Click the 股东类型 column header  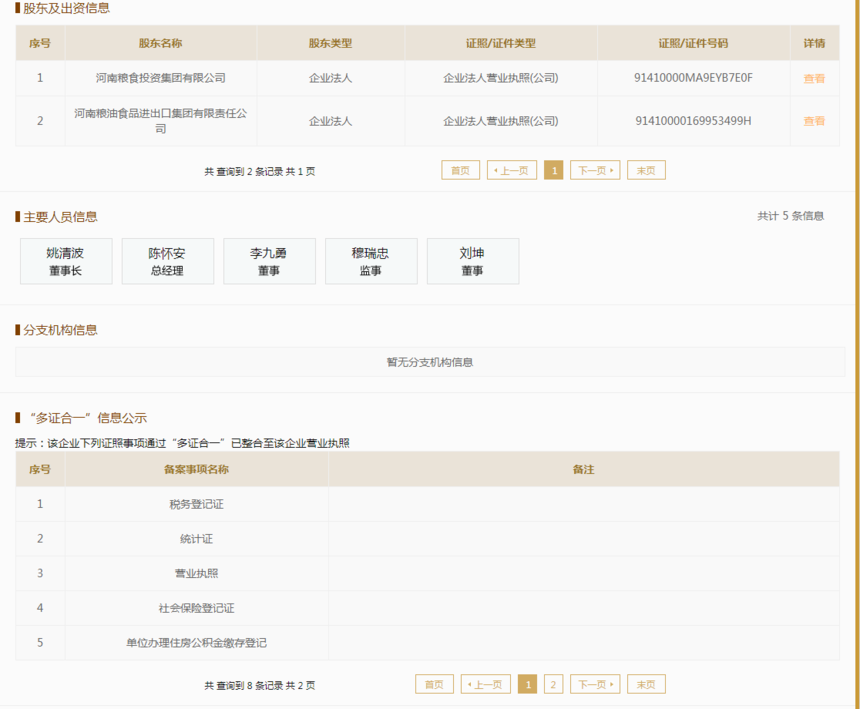pos(330,43)
